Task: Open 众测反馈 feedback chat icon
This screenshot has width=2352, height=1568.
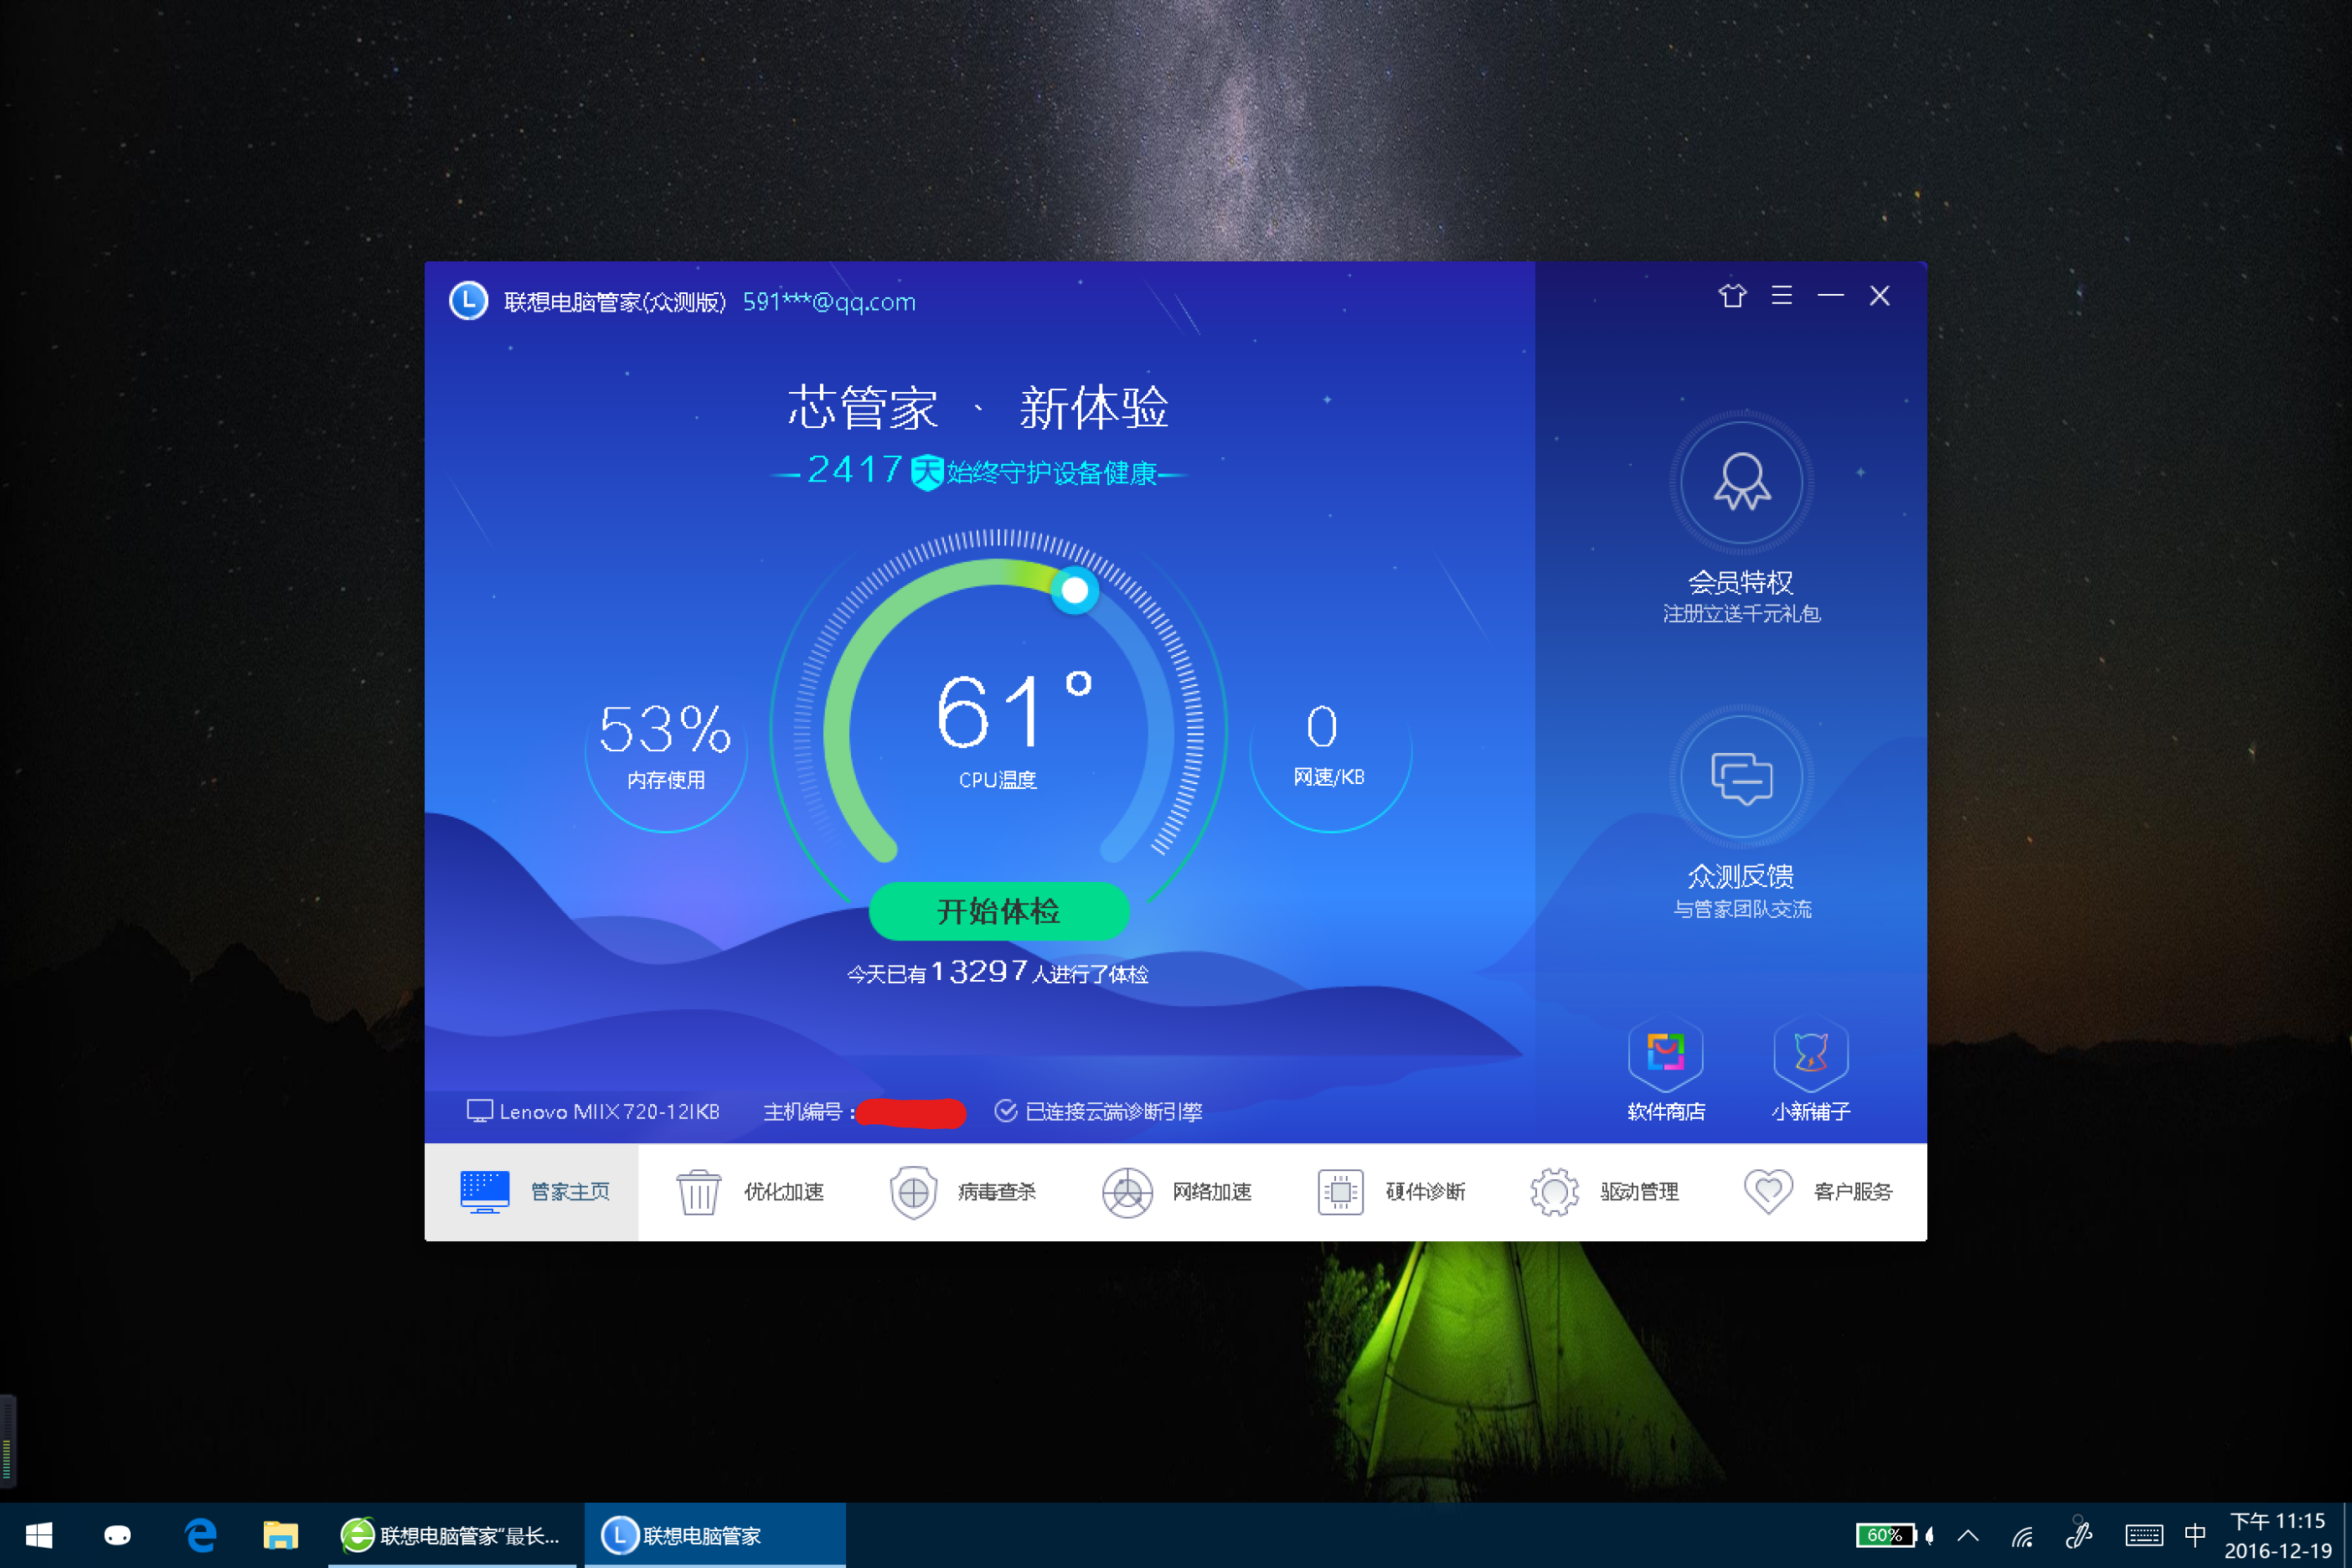Action: [x=1741, y=778]
